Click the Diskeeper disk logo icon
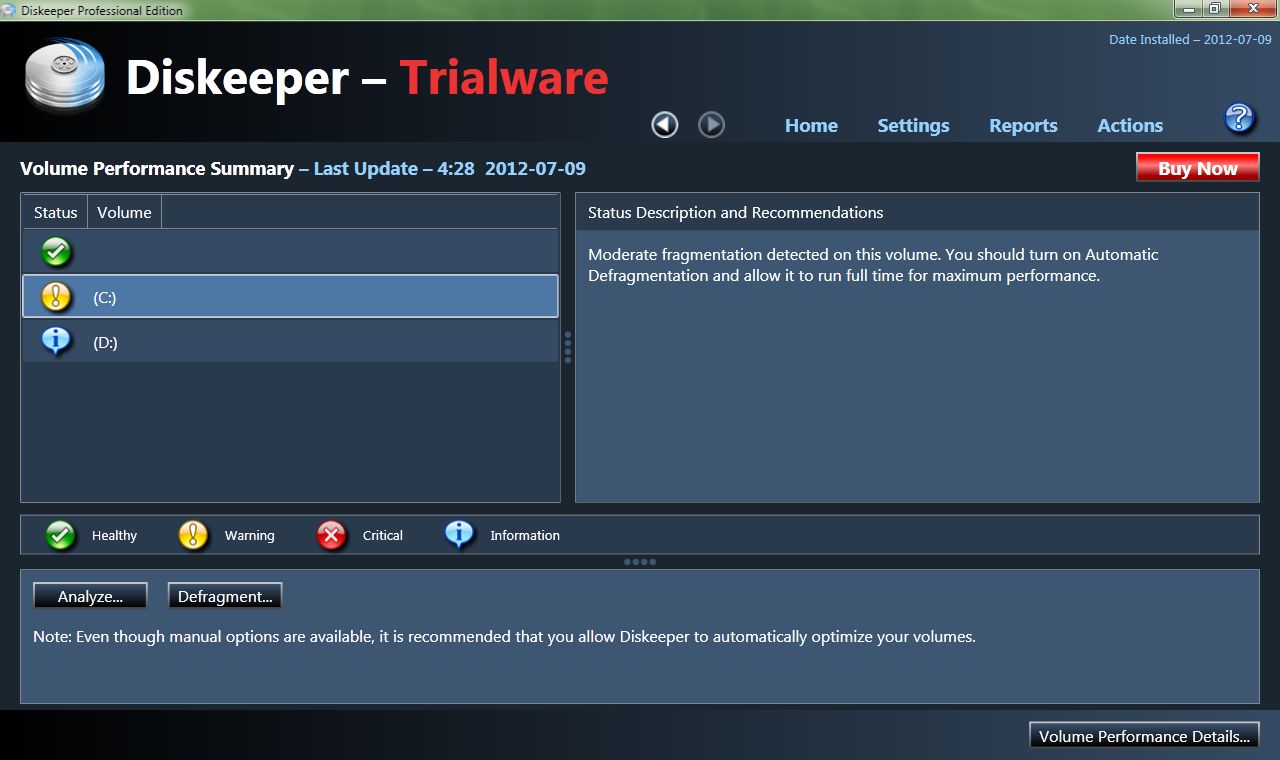This screenshot has width=1280, height=760. pos(65,75)
